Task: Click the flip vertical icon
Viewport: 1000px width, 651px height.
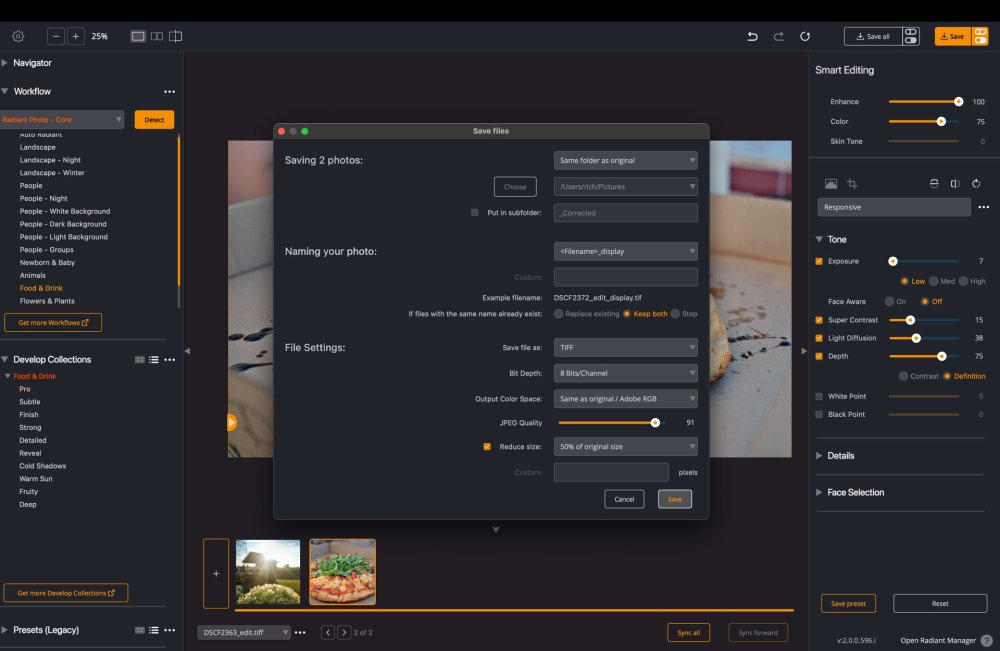Action: [934, 184]
